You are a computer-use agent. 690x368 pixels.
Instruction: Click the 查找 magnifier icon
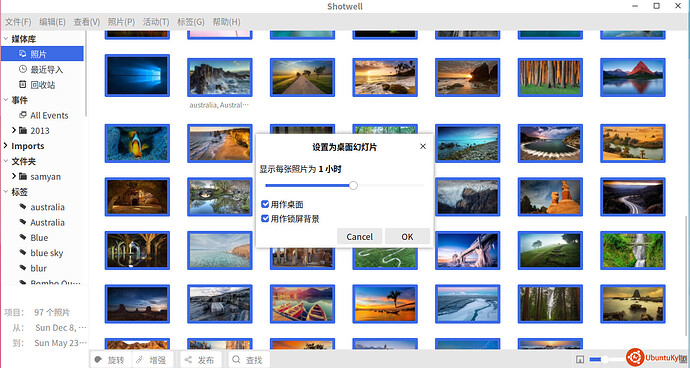236,360
